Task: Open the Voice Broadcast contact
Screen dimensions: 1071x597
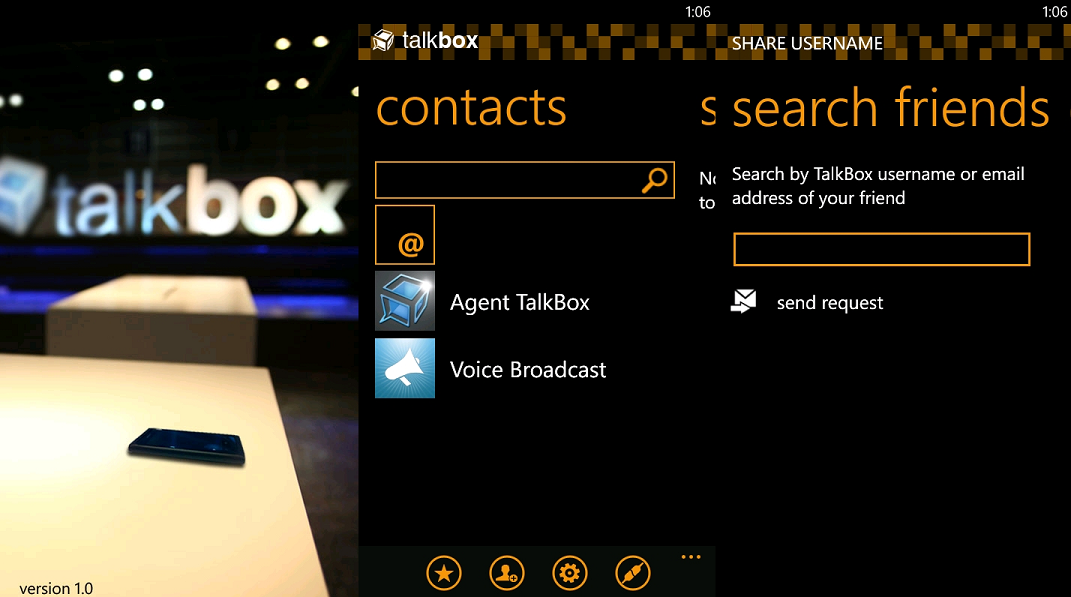Action: point(528,368)
